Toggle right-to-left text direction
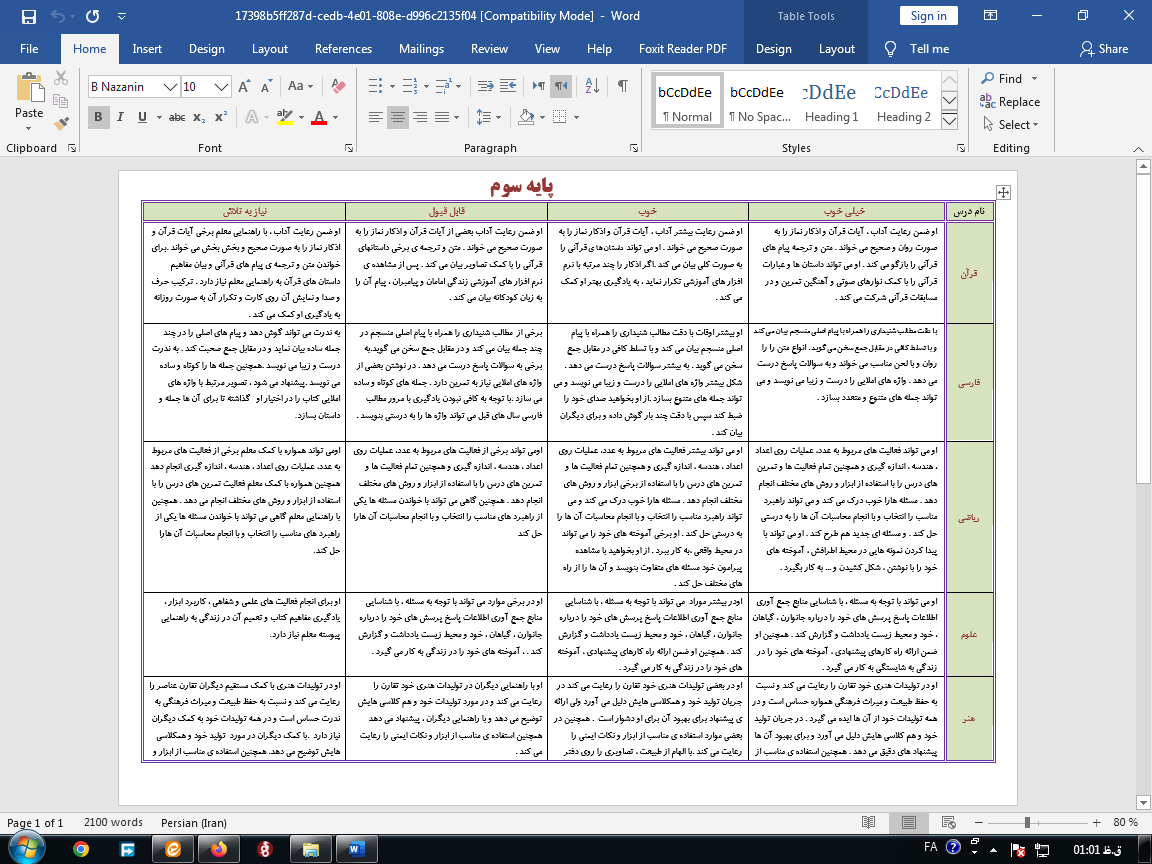1152x864 pixels. click(561, 86)
